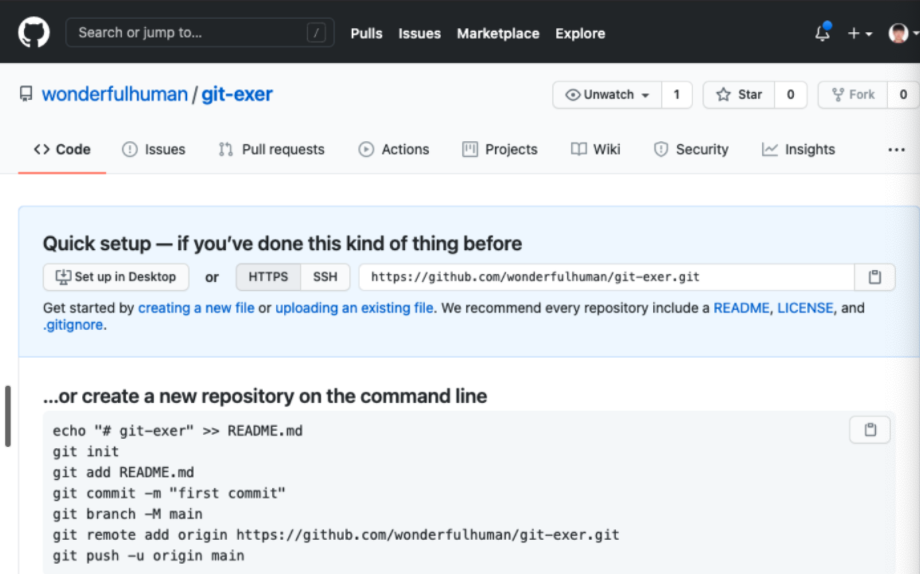The width and height of the screenshot is (920, 574).
Task: Focus the Search or jump to field
Action: [199, 32]
